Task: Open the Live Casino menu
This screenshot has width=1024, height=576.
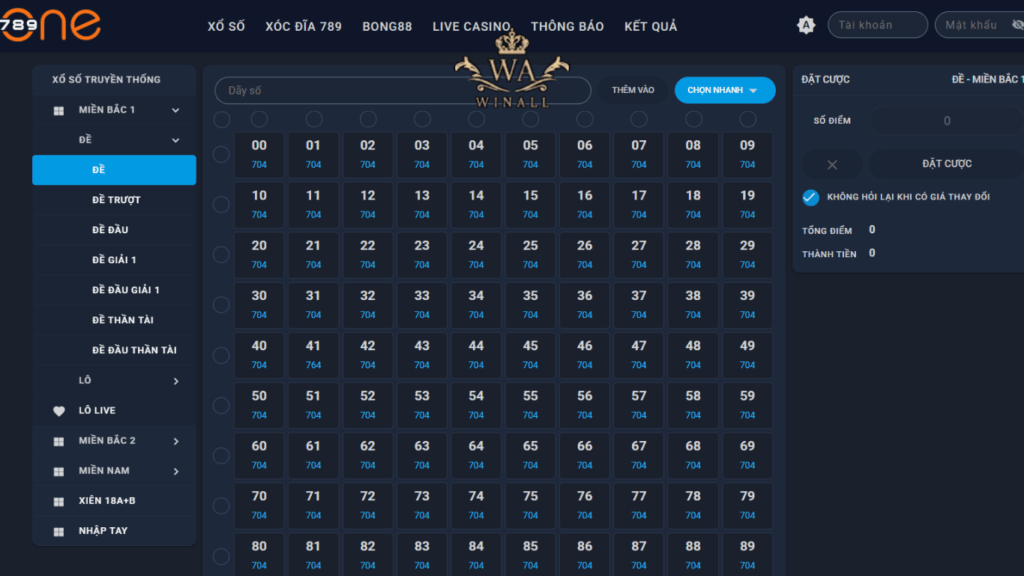Action: pos(471,27)
